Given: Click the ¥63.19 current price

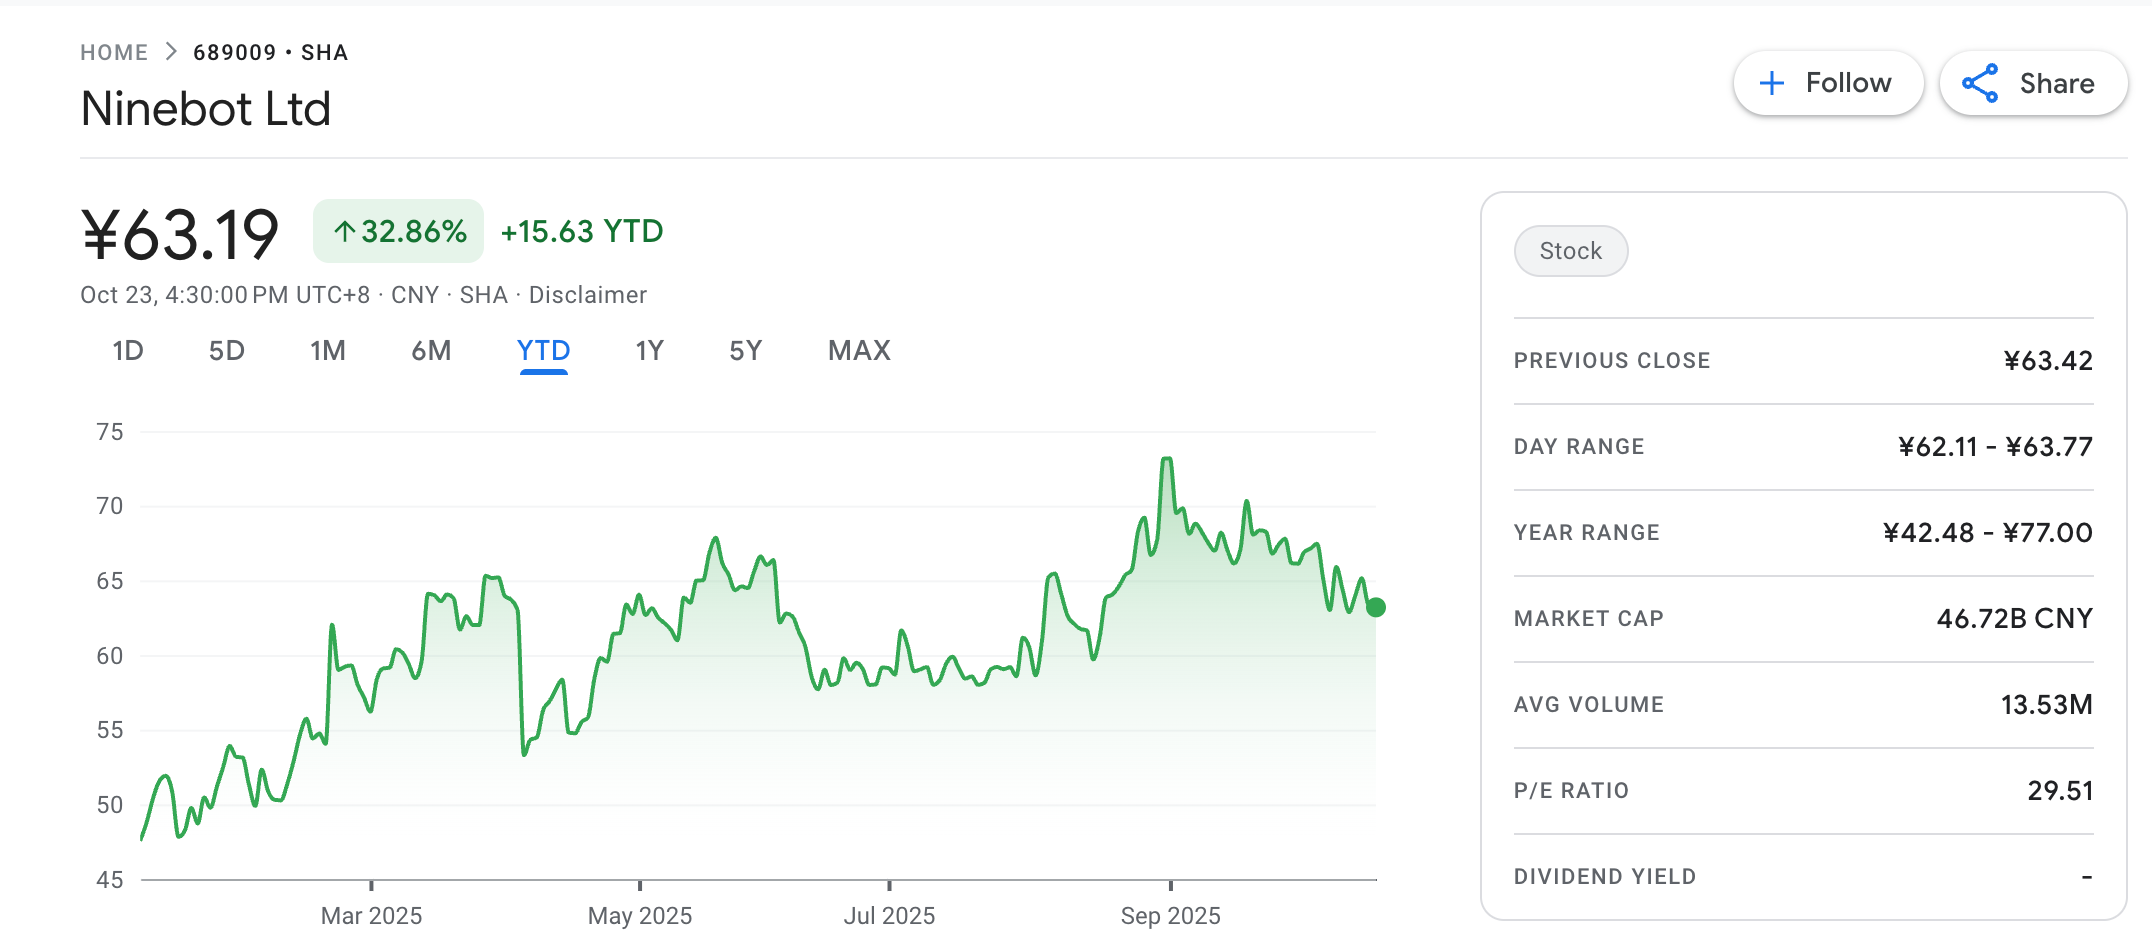Looking at the screenshot, I should point(180,236).
